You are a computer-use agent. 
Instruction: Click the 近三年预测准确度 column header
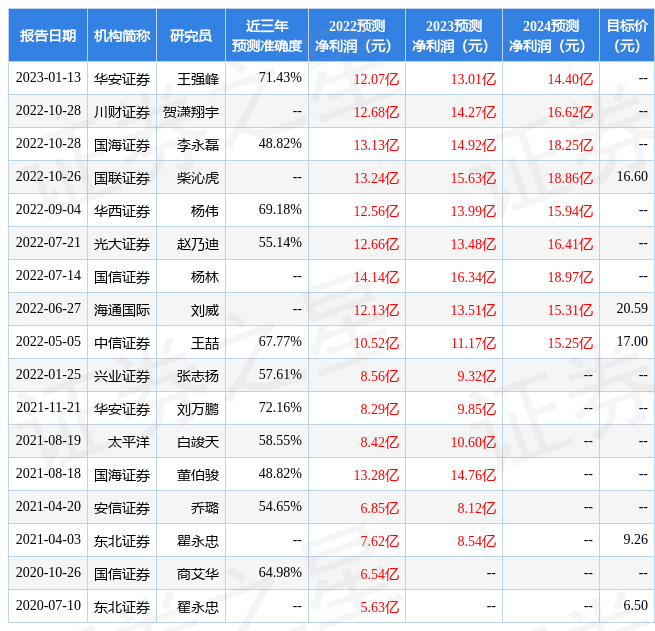[x=267, y=35]
